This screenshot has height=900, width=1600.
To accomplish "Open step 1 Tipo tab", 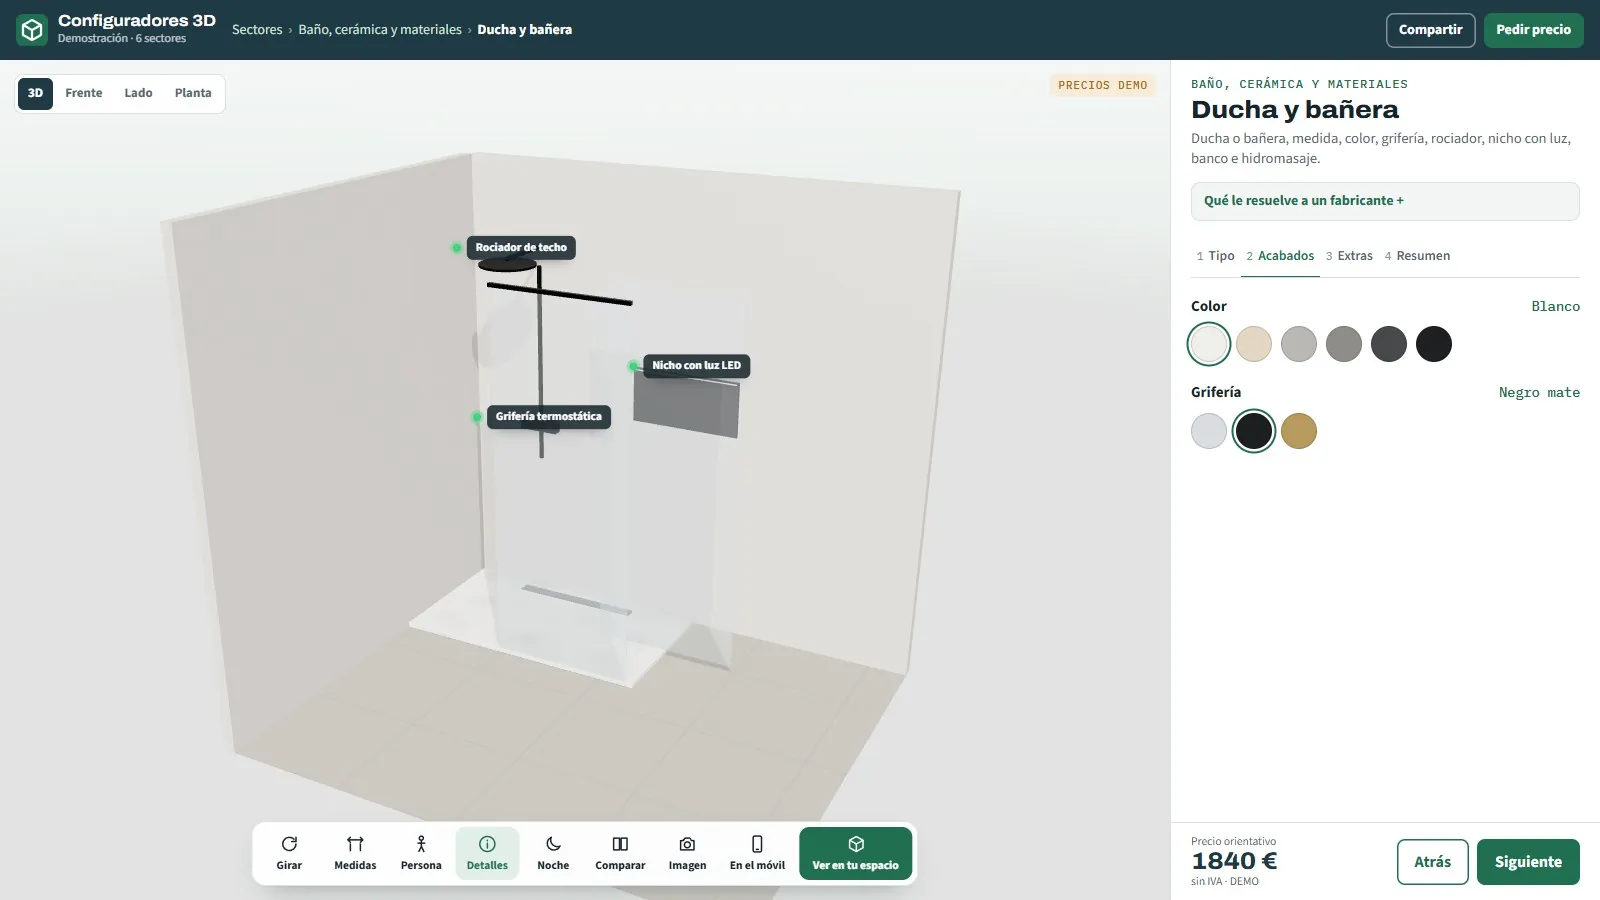I will pos(1215,256).
